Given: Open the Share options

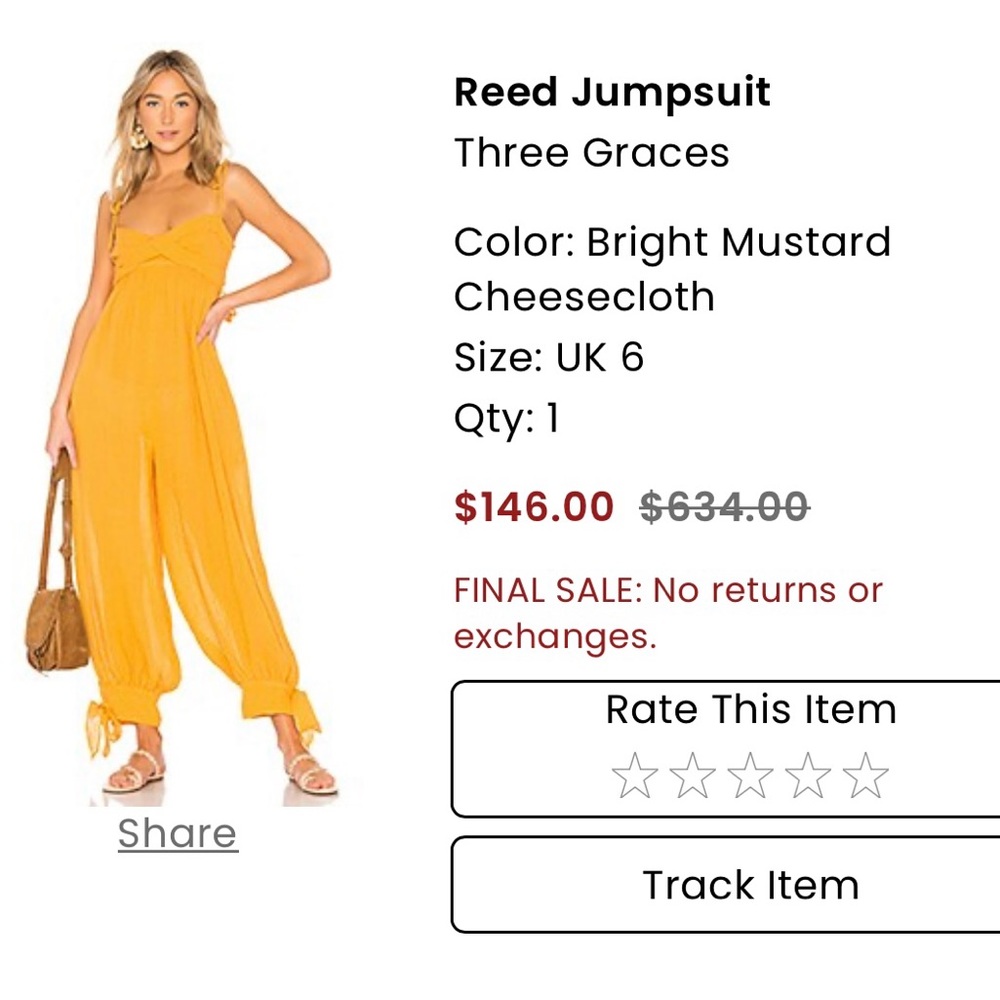Looking at the screenshot, I should [x=176, y=832].
